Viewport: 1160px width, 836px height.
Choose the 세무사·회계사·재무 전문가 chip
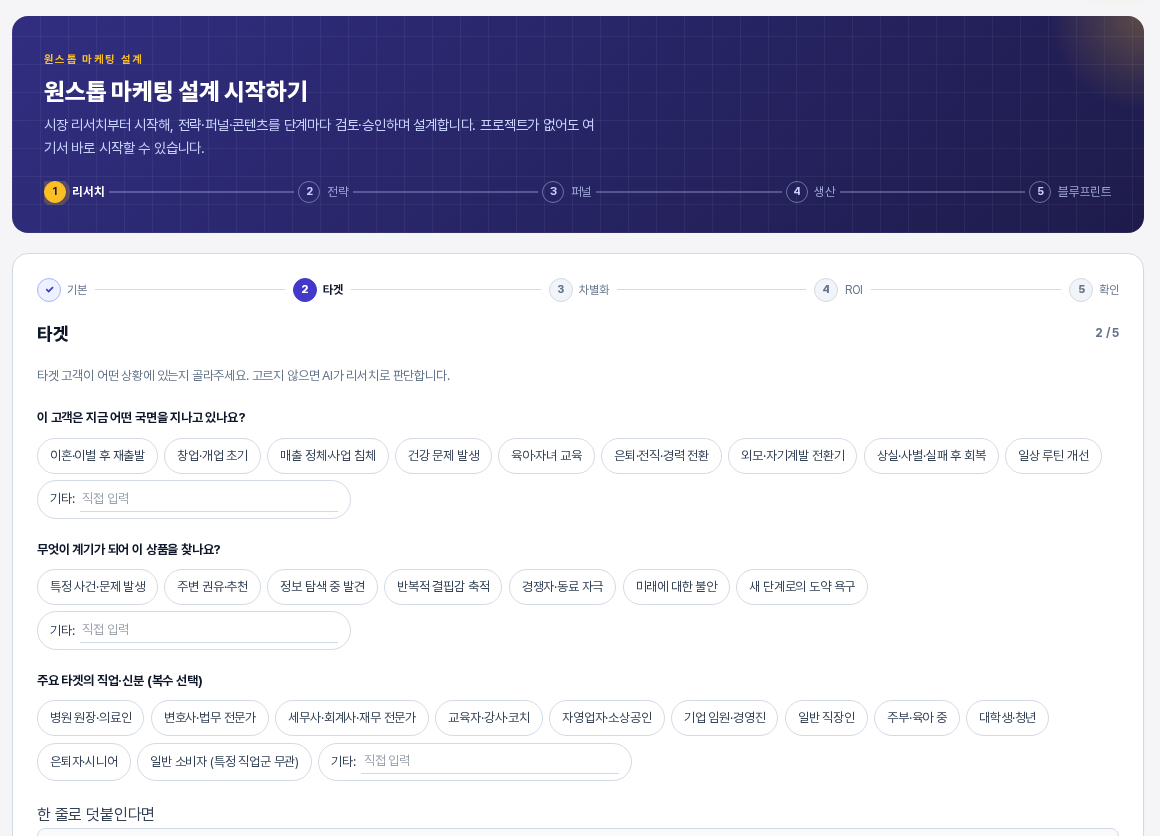tap(352, 718)
